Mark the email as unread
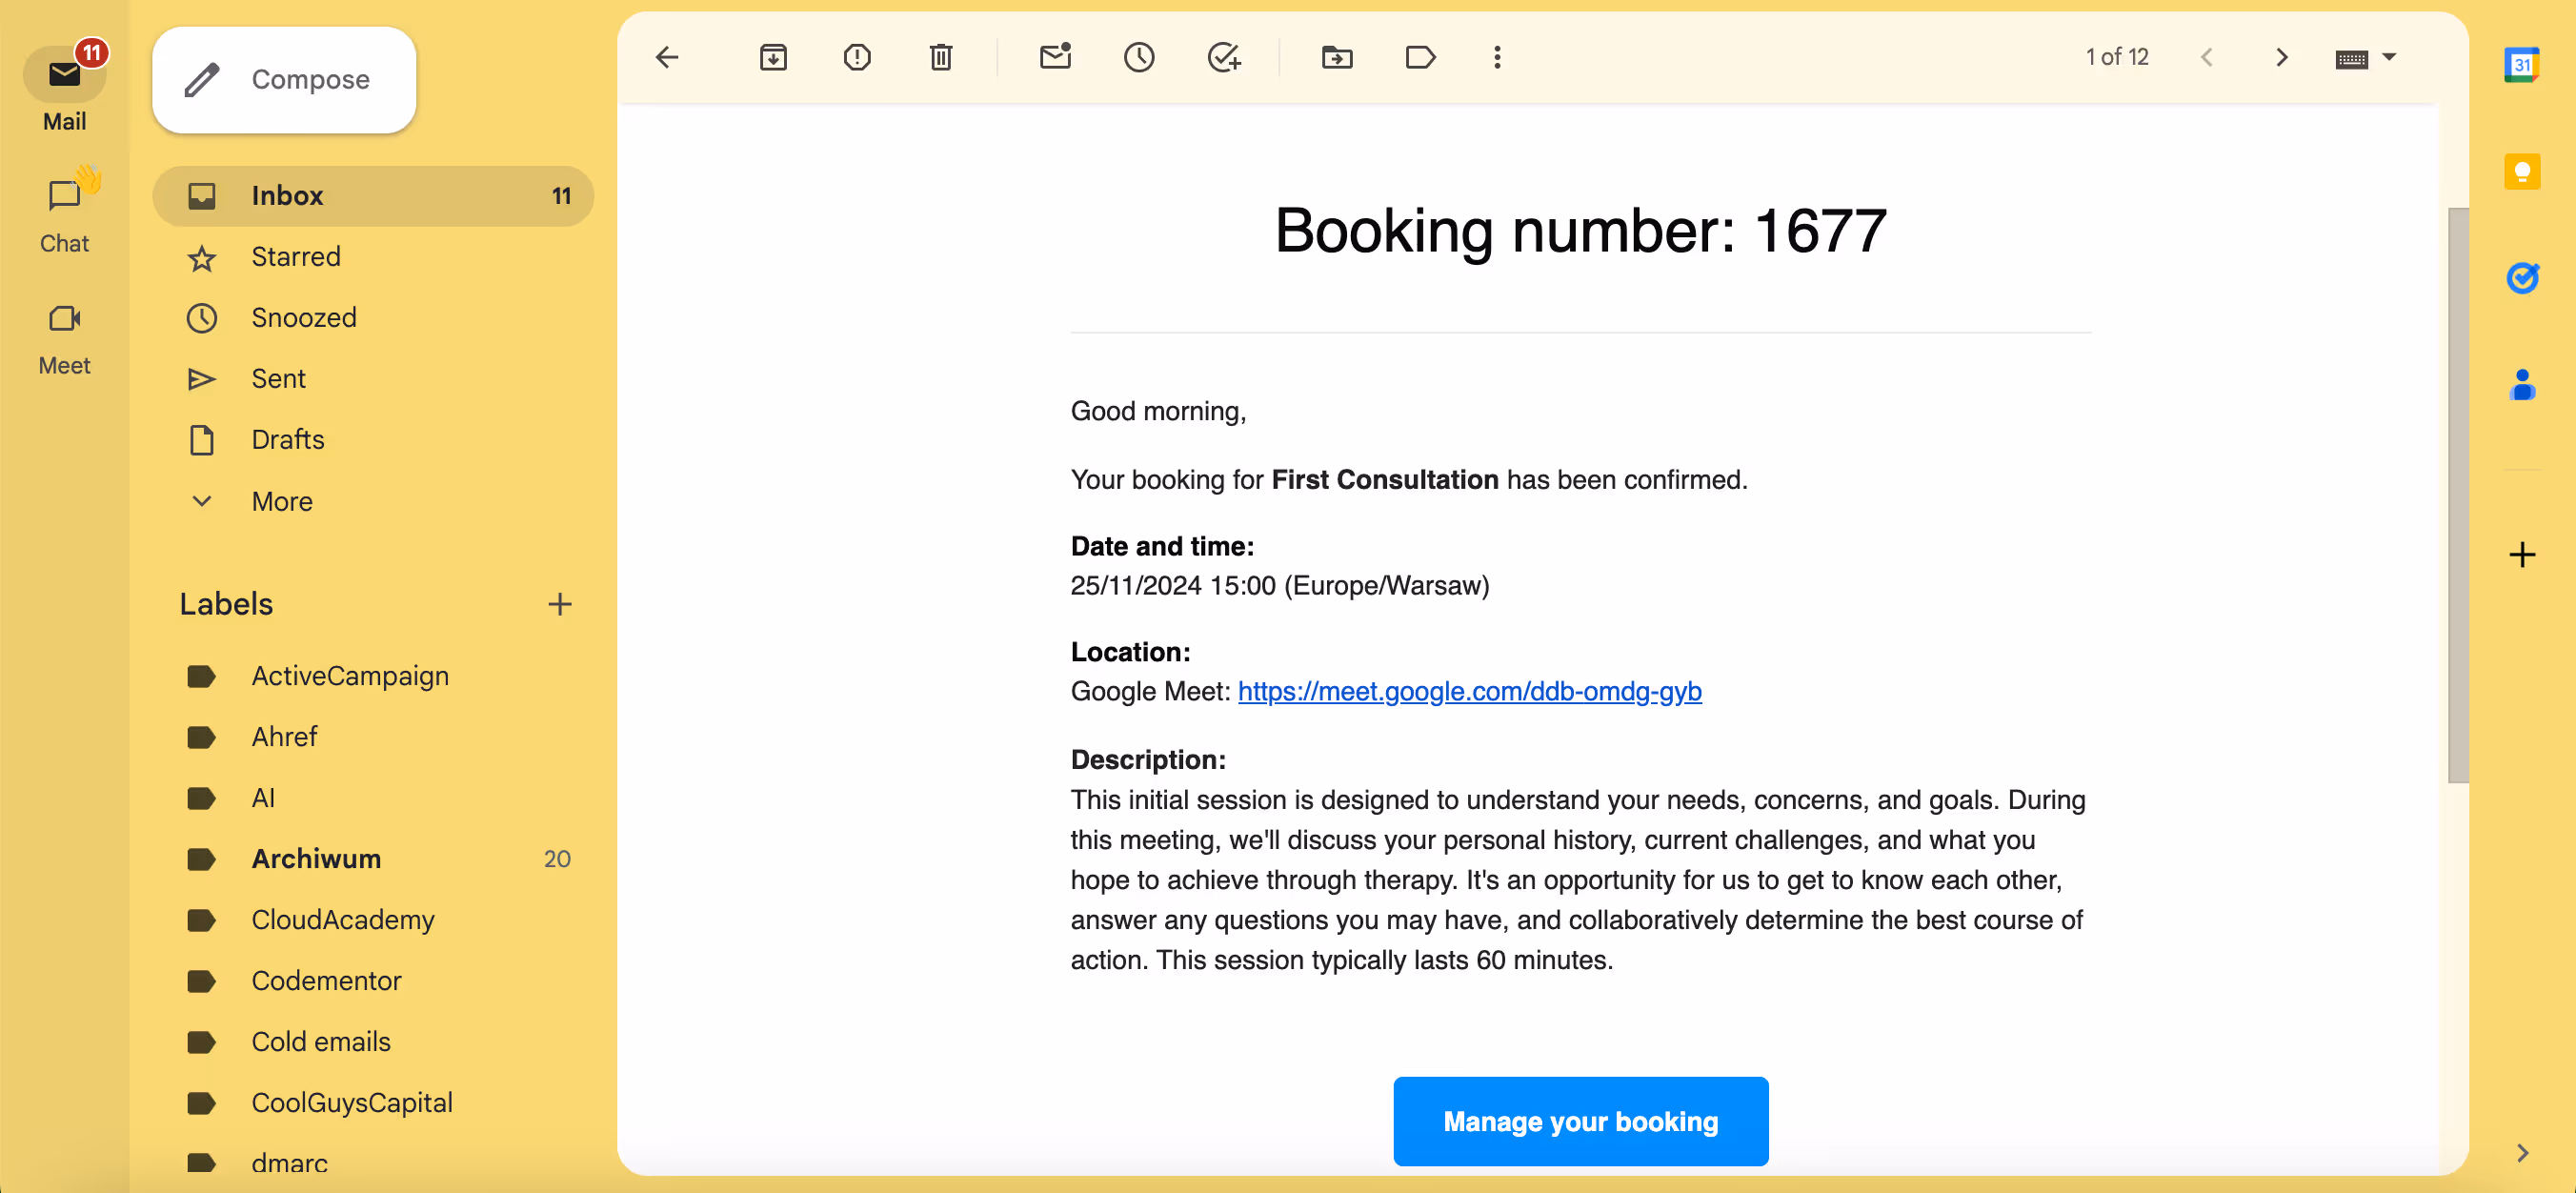2576x1193 pixels. point(1054,57)
